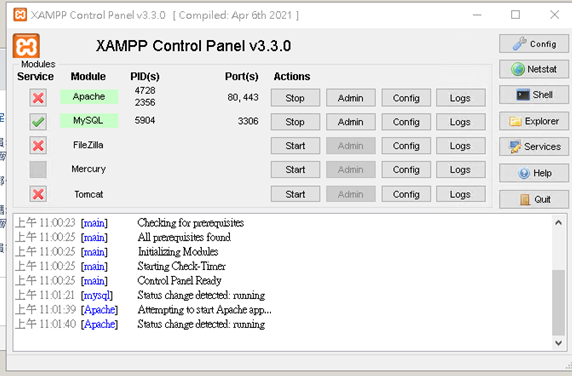Select the Apache module label

[x=89, y=97]
